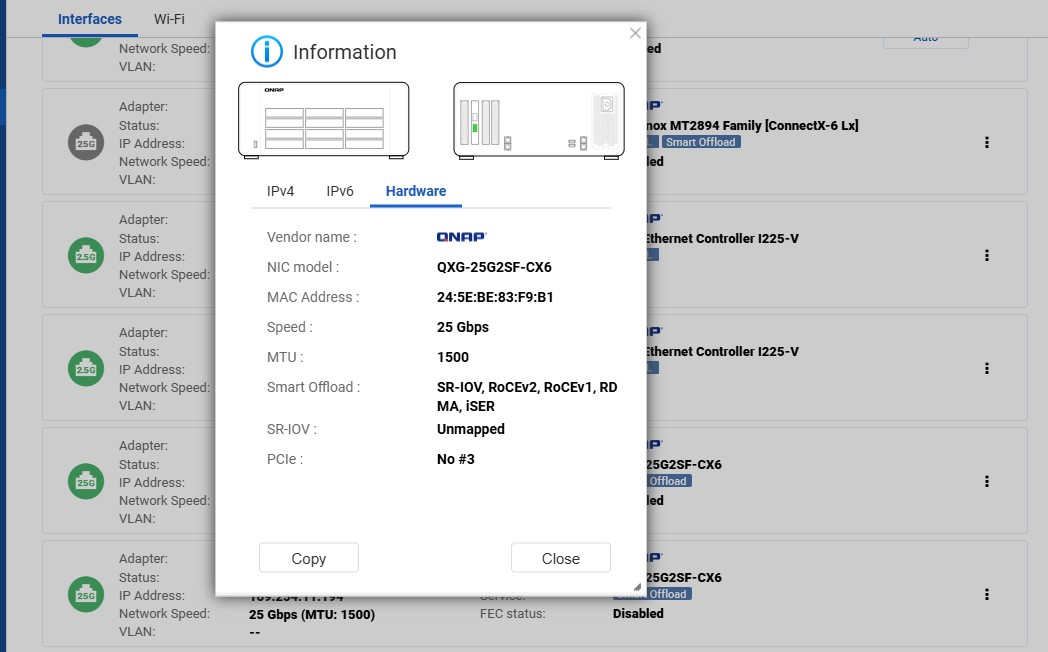Click the NAS front panel image
This screenshot has width=1048, height=652.
point(323,121)
